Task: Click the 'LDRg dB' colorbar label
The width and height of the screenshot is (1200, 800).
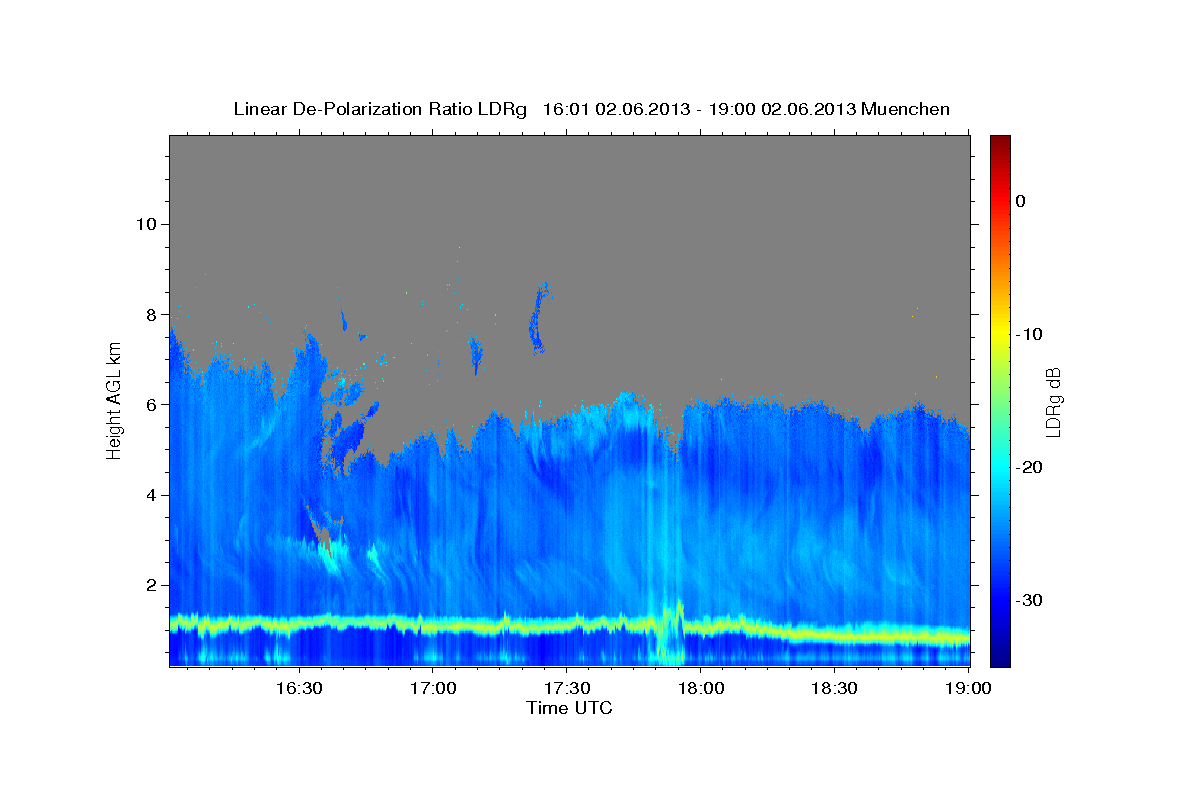Action: pos(1052,401)
